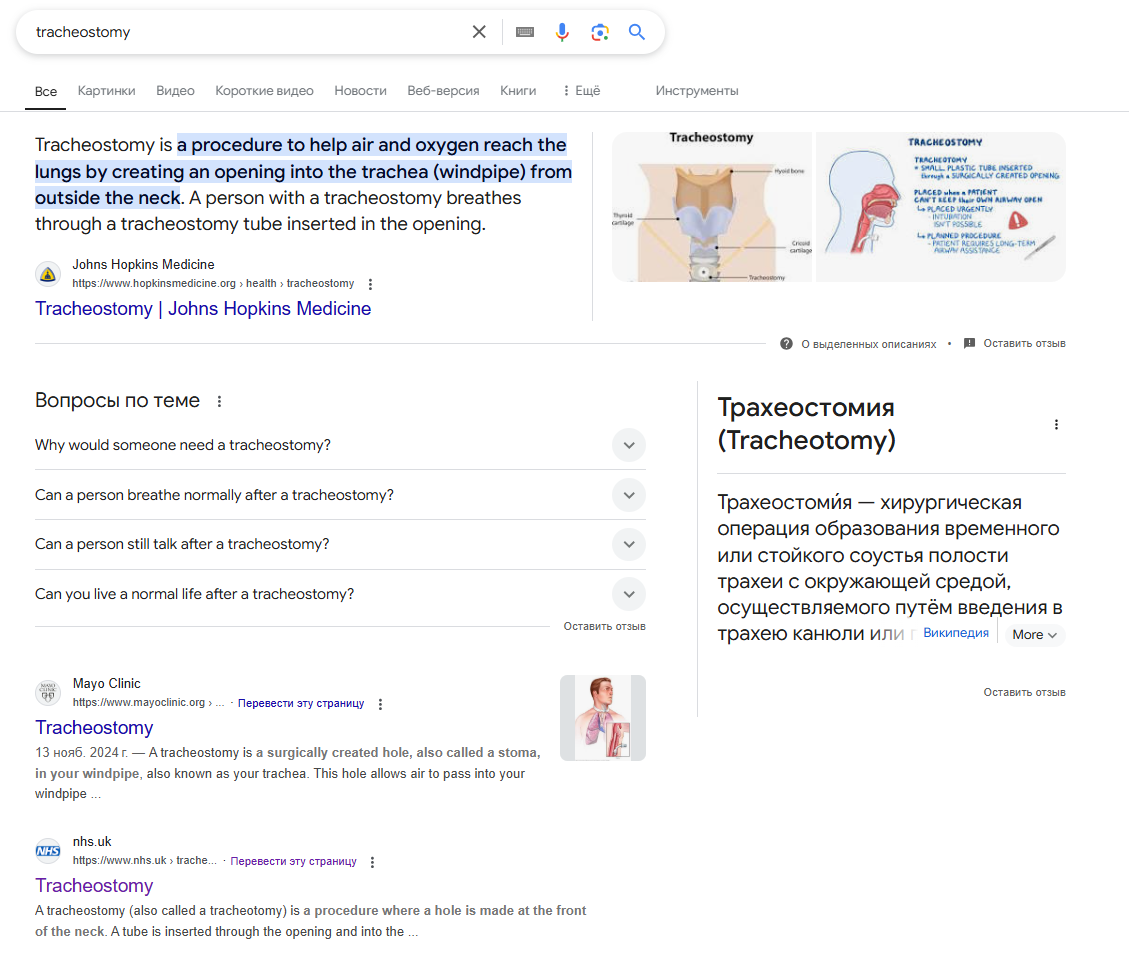1129x953 pixels.
Task: Open the Ещё more tabs menu
Action: point(582,91)
